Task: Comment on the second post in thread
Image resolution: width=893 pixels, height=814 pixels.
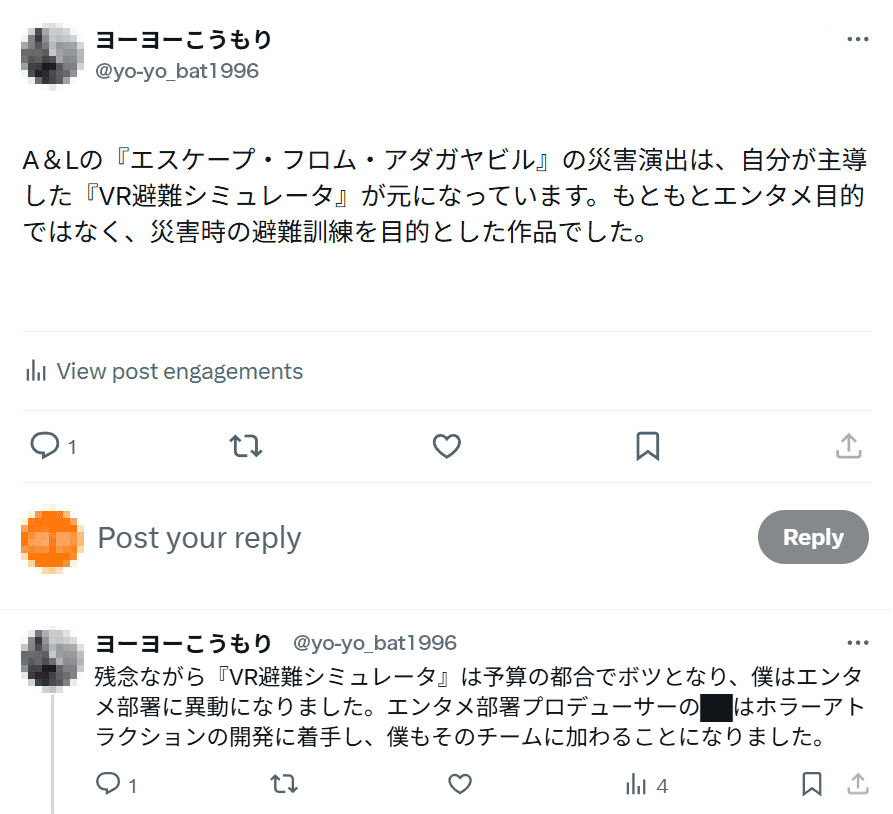Action: [x=108, y=784]
